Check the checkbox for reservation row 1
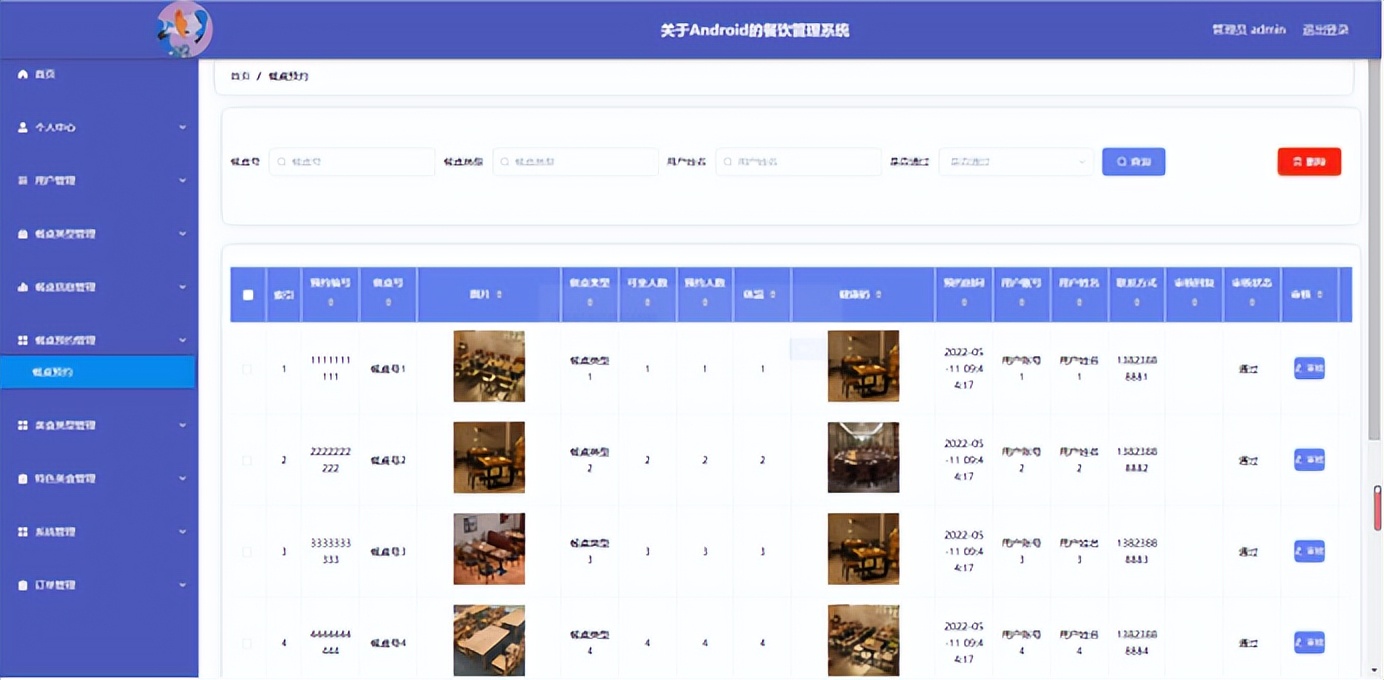This screenshot has width=1384, height=680. click(248, 367)
